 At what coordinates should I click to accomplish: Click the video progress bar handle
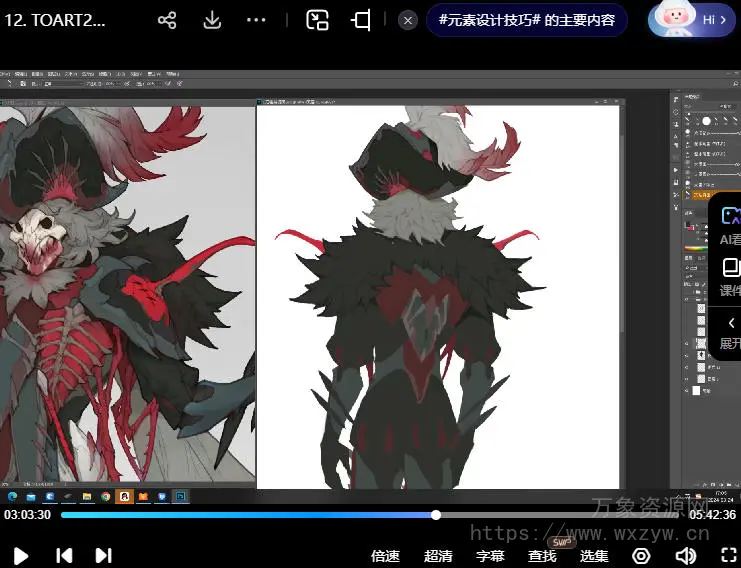point(436,515)
